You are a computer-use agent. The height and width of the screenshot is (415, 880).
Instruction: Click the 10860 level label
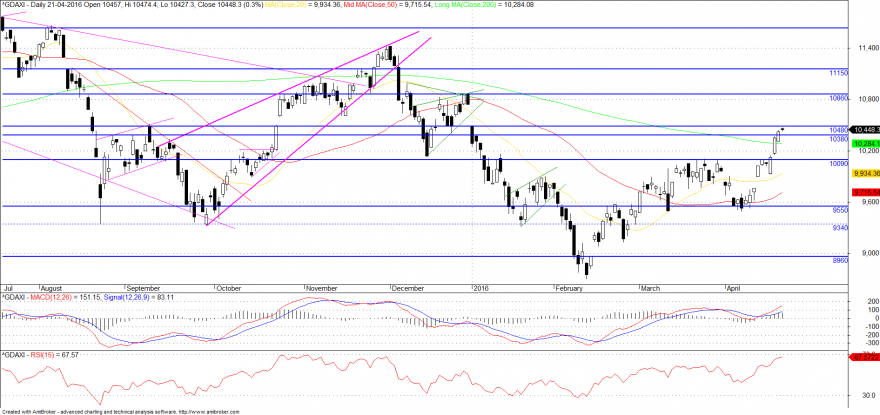[838, 98]
